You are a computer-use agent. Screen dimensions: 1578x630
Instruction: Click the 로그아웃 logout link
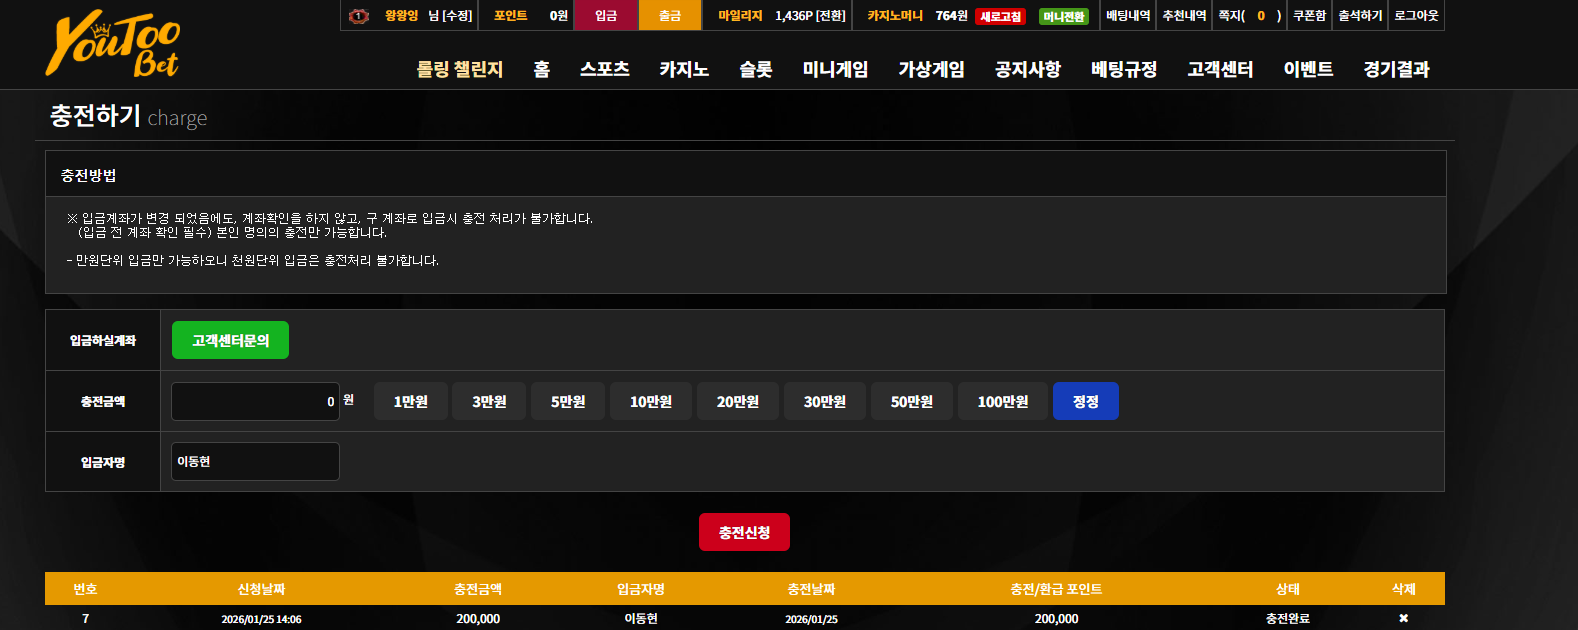pos(1416,15)
